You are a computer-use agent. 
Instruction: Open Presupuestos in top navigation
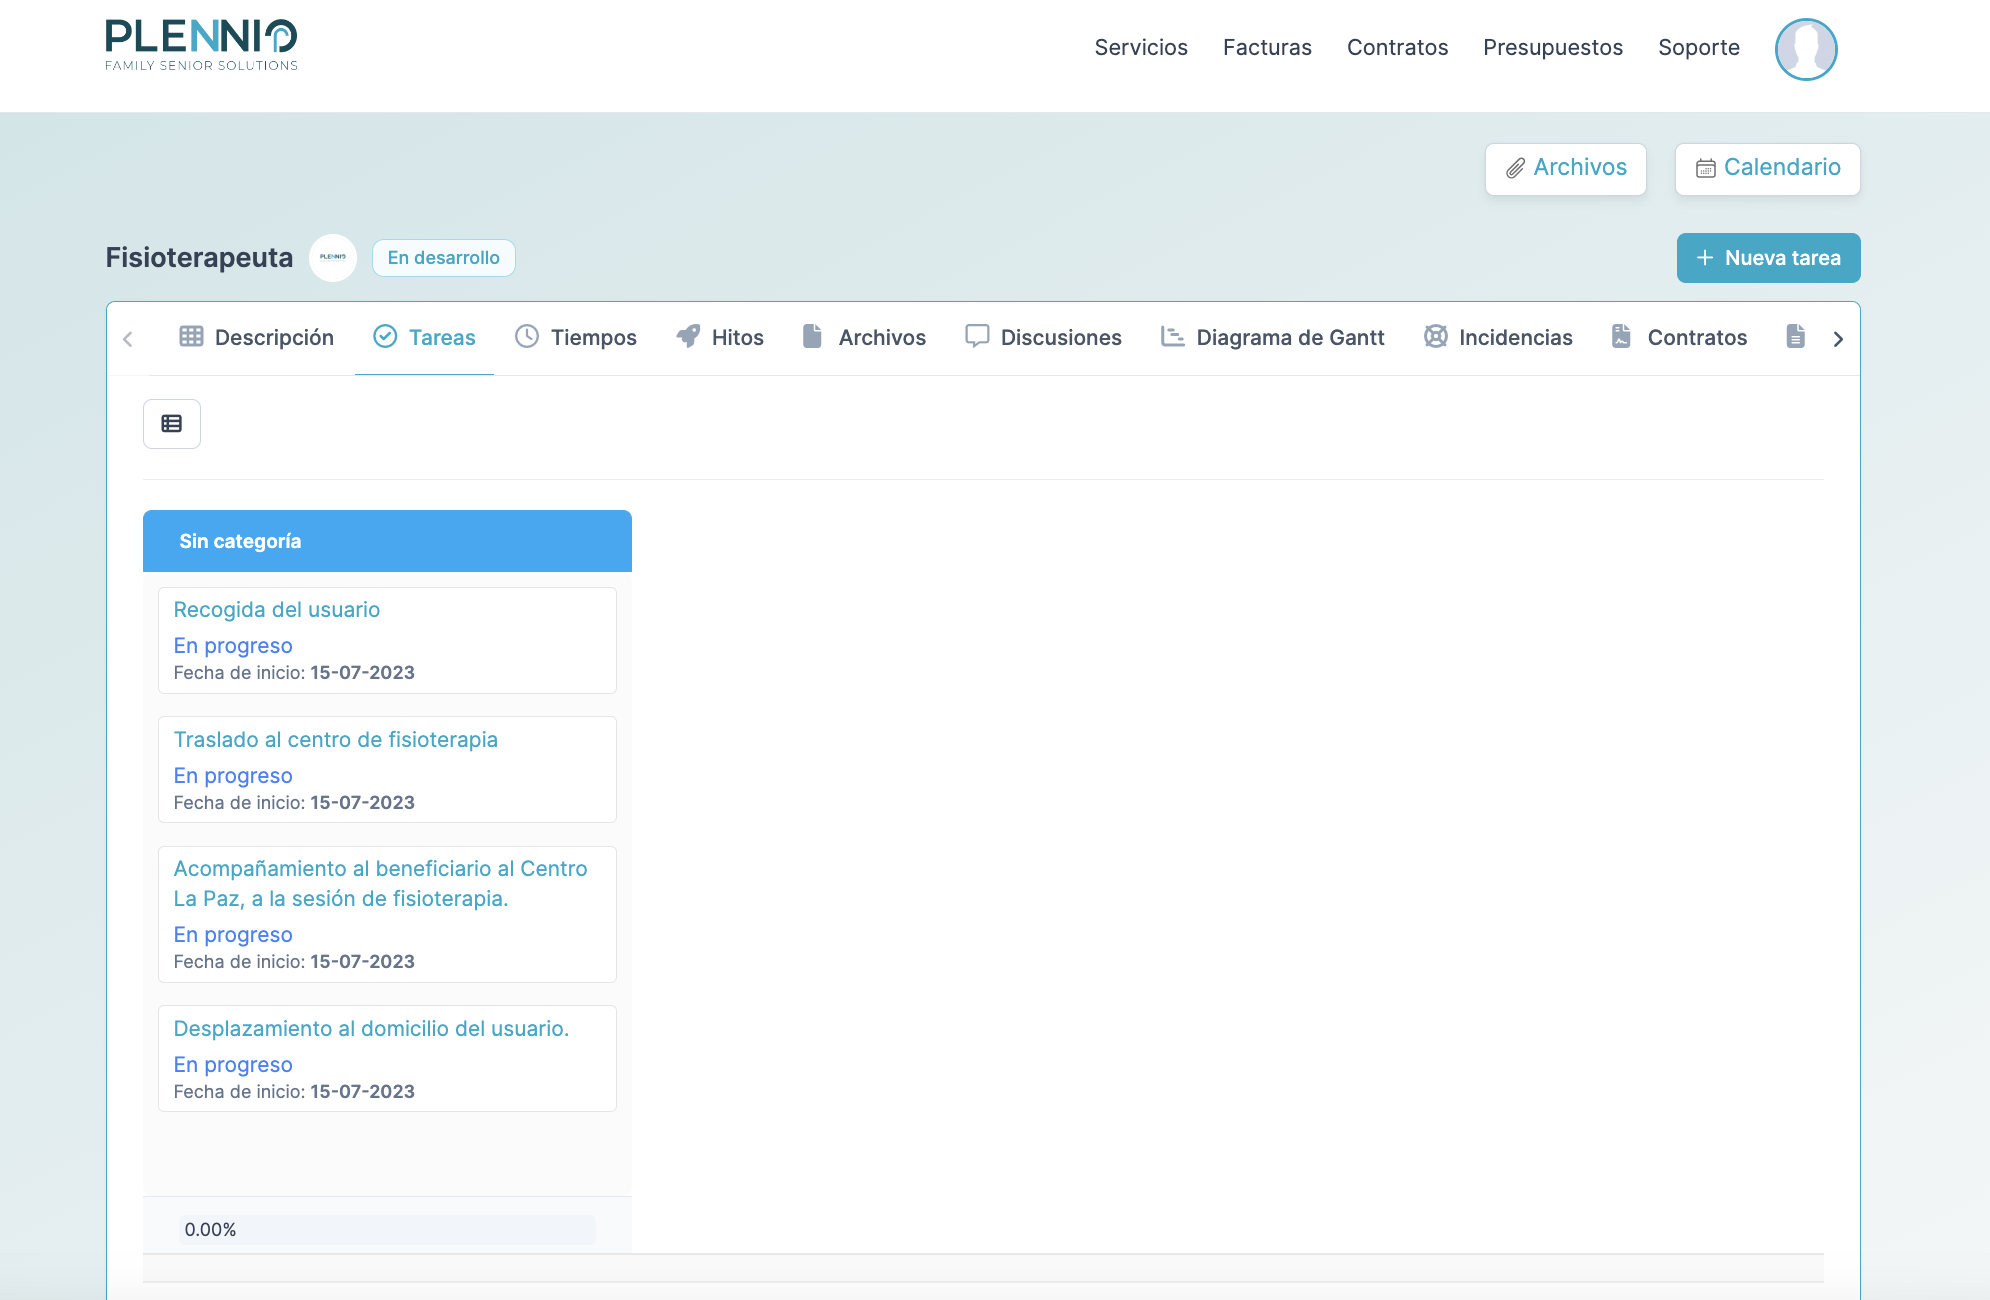point(1553,47)
